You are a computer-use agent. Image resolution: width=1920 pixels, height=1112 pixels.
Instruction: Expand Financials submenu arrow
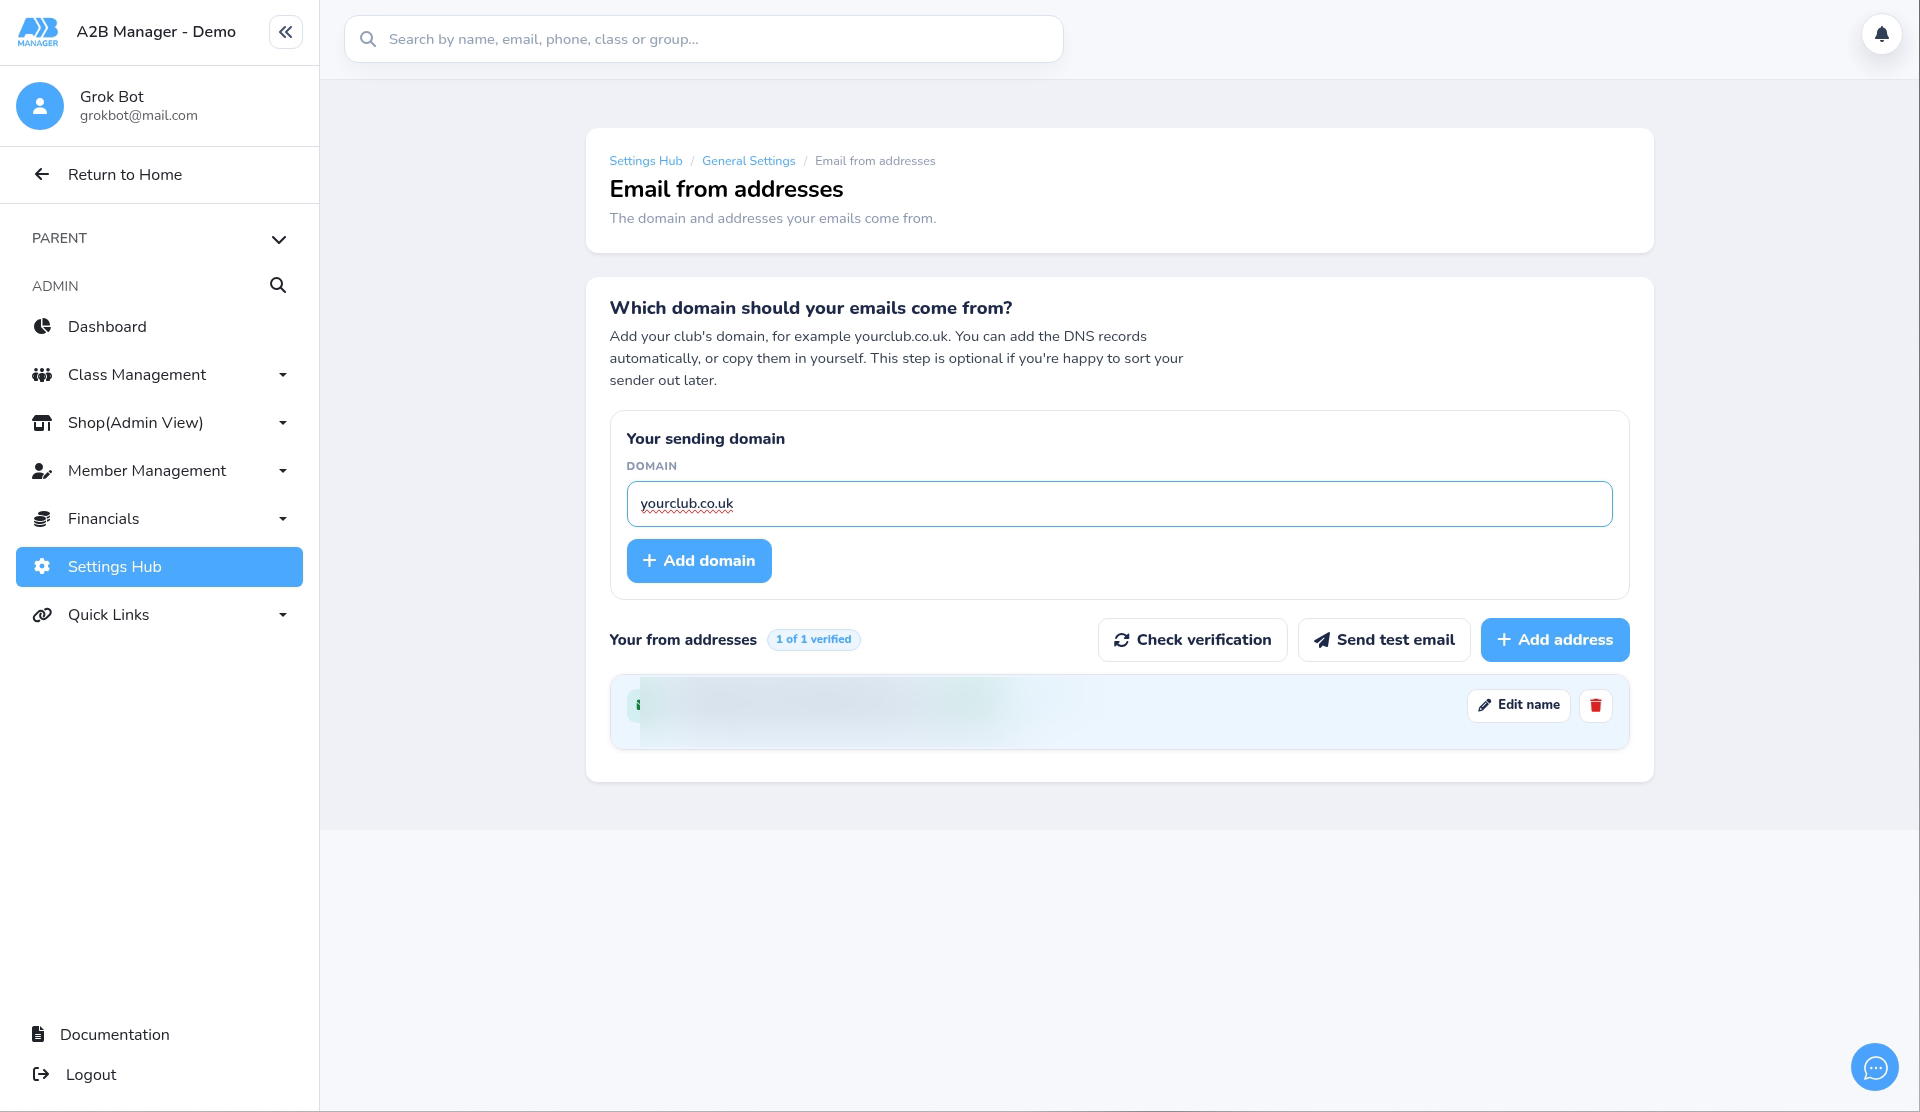tap(283, 519)
